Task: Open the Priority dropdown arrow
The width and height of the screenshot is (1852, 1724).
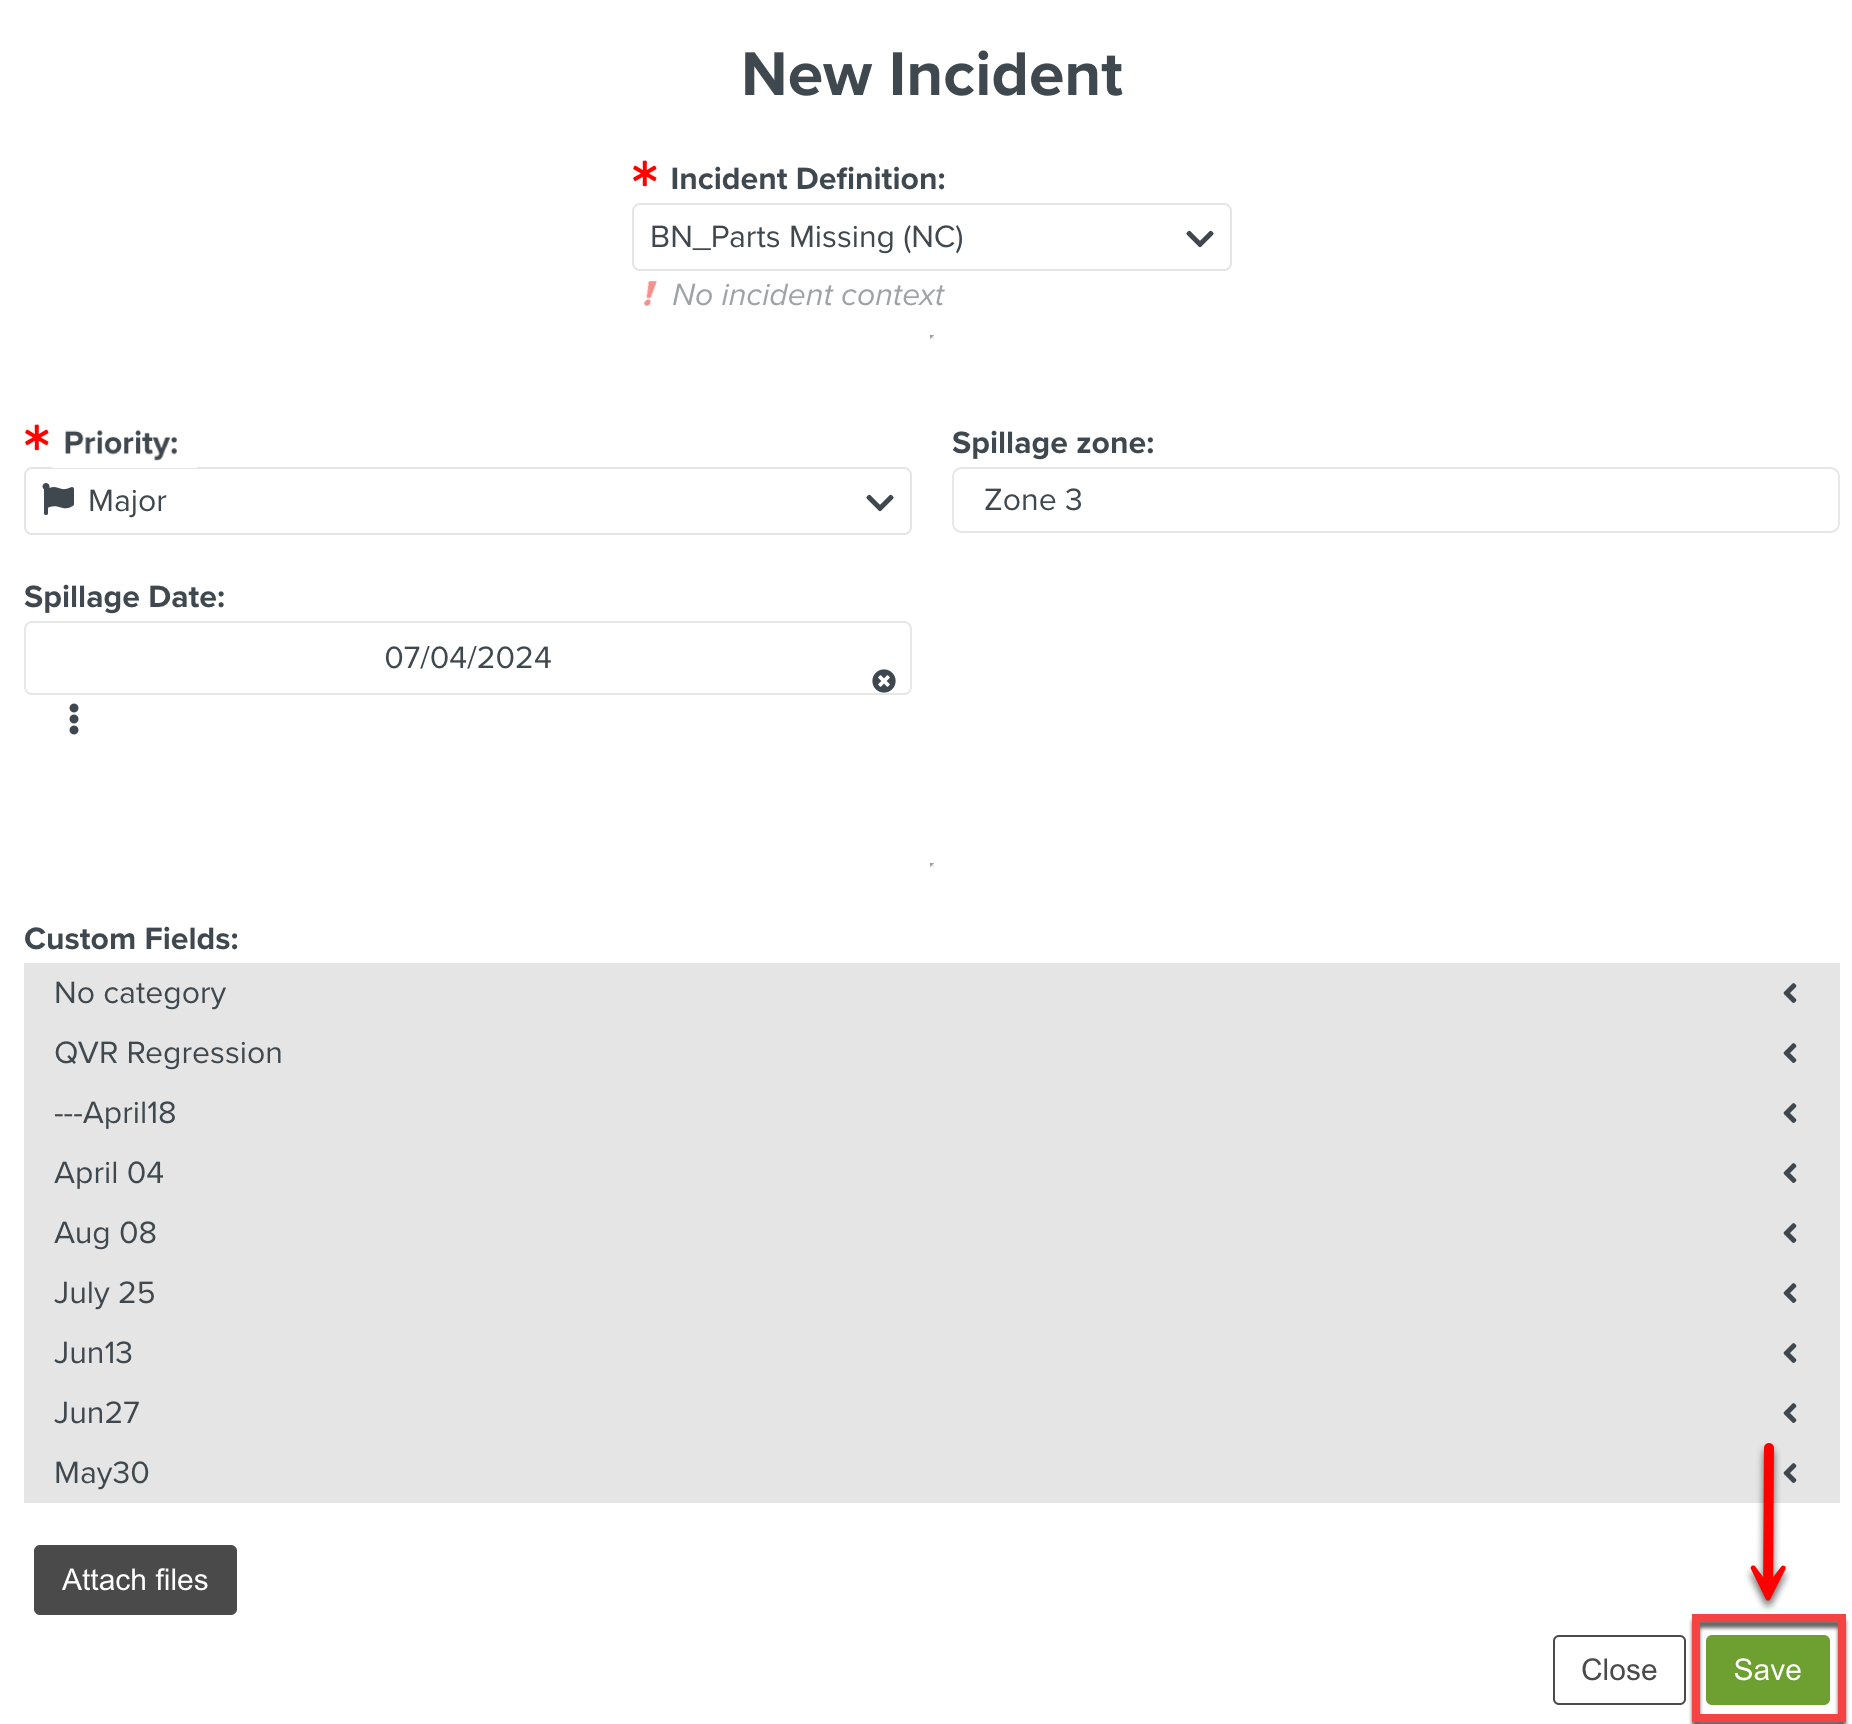Action: coord(879,502)
